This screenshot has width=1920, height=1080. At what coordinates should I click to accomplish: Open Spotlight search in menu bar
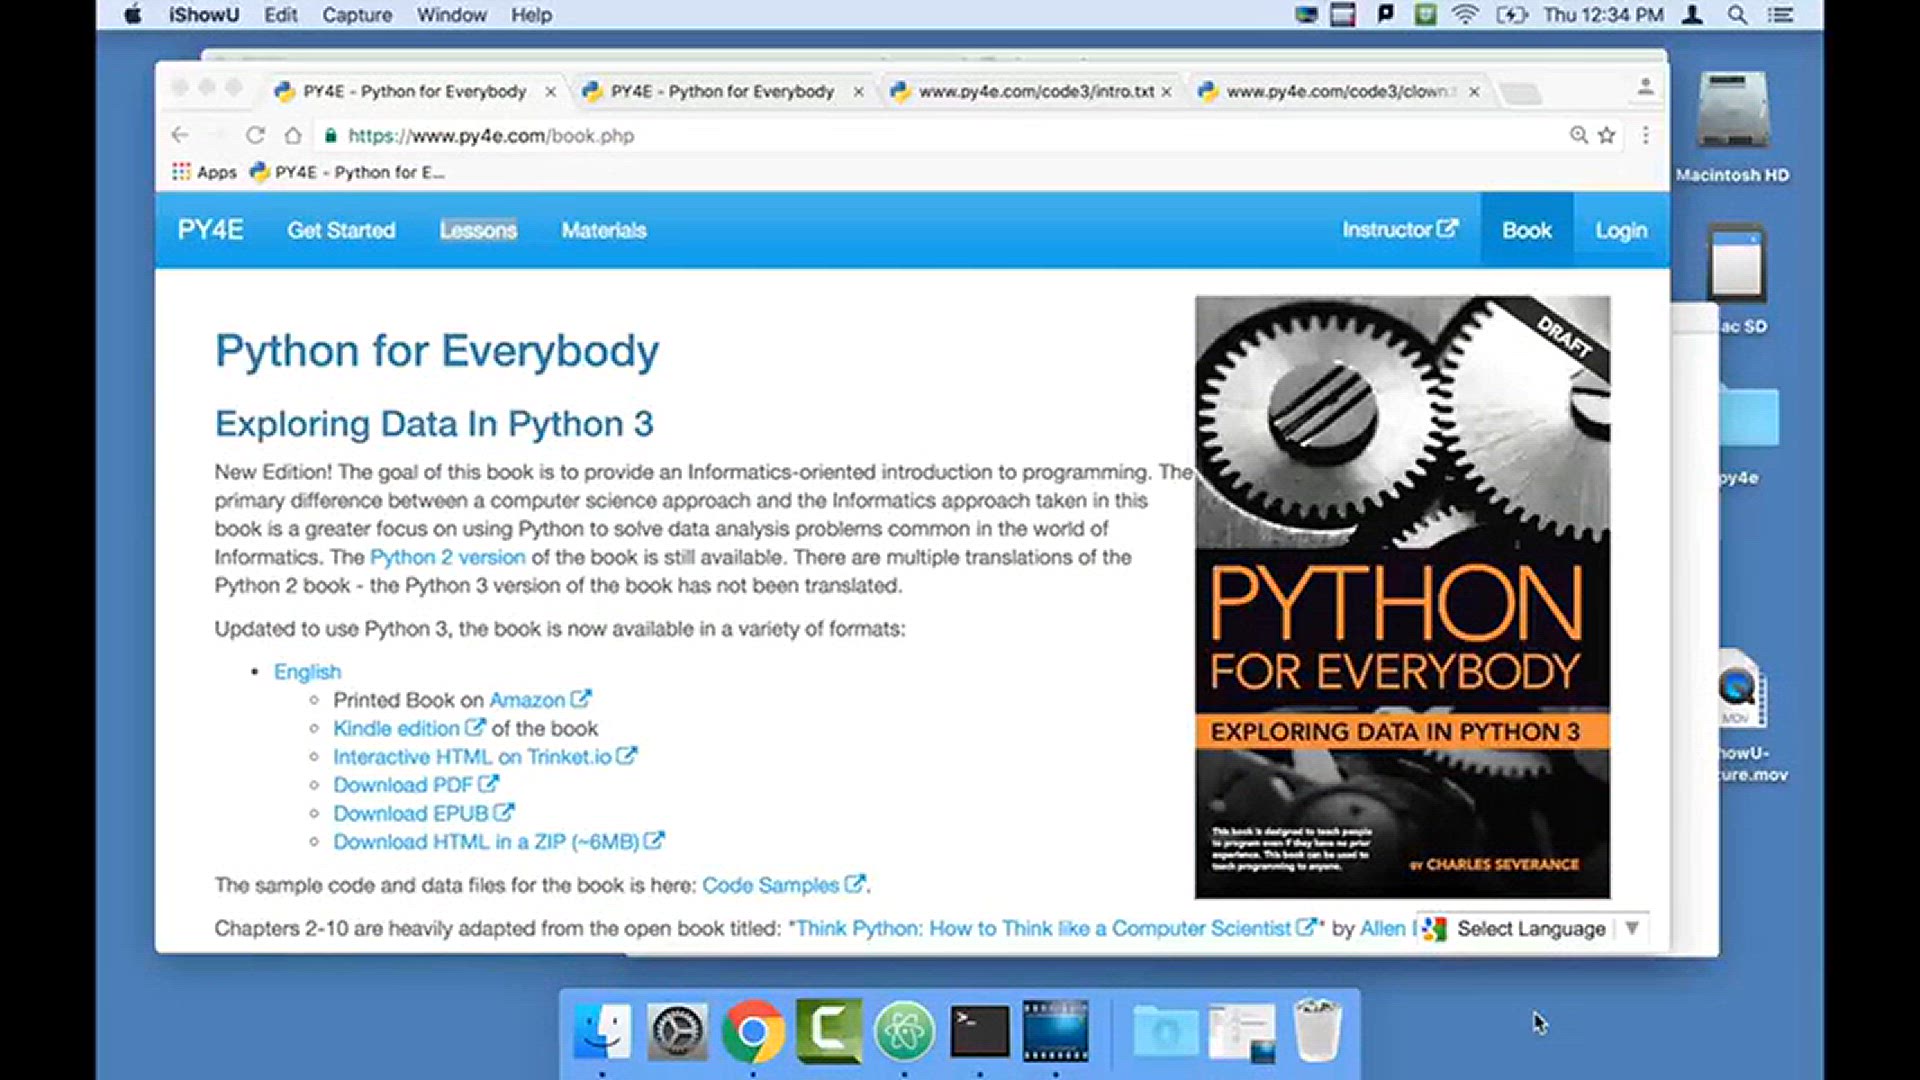click(1738, 15)
